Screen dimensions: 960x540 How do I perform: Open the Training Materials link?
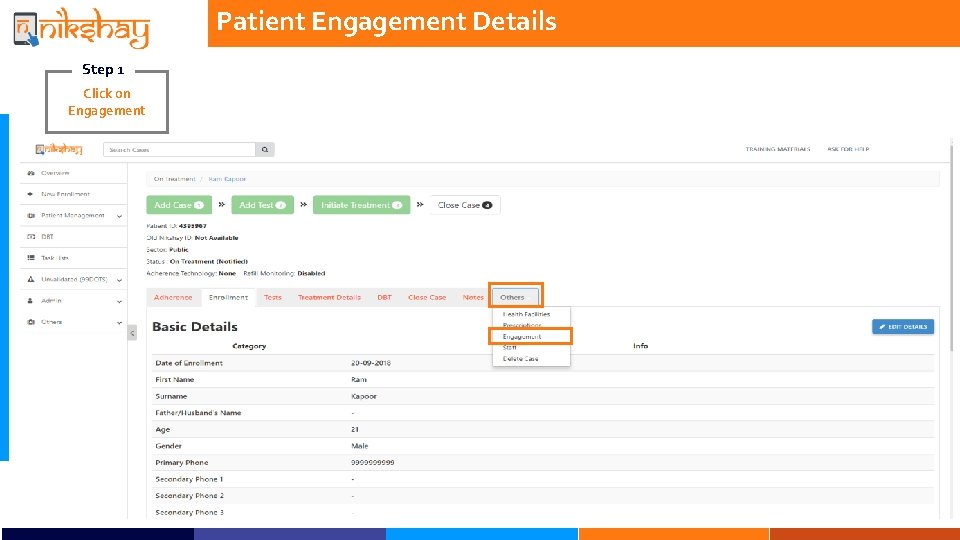tap(778, 149)
